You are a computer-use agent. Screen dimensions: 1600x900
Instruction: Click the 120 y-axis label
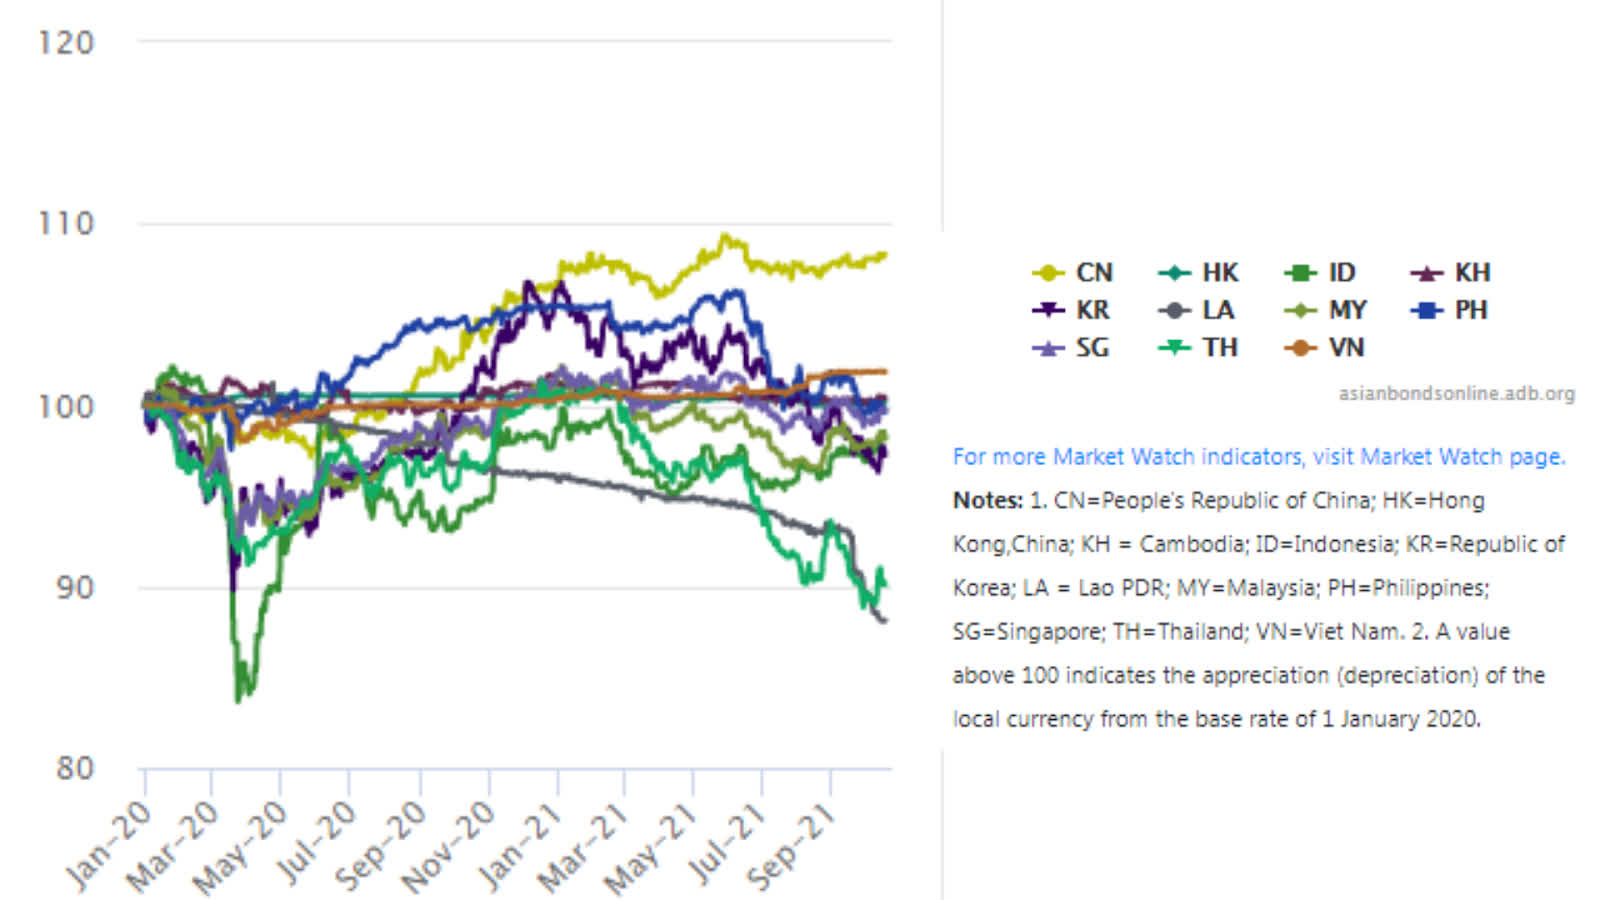click(66, 42)
